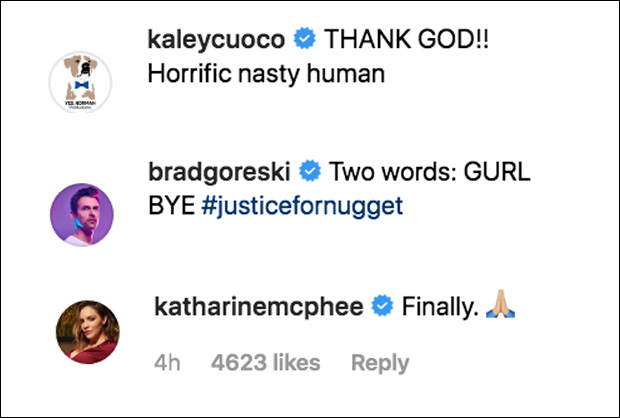This screenshot has height=418, width=620.
Task: Click the praying hands emoji
Action: point(499,308)
